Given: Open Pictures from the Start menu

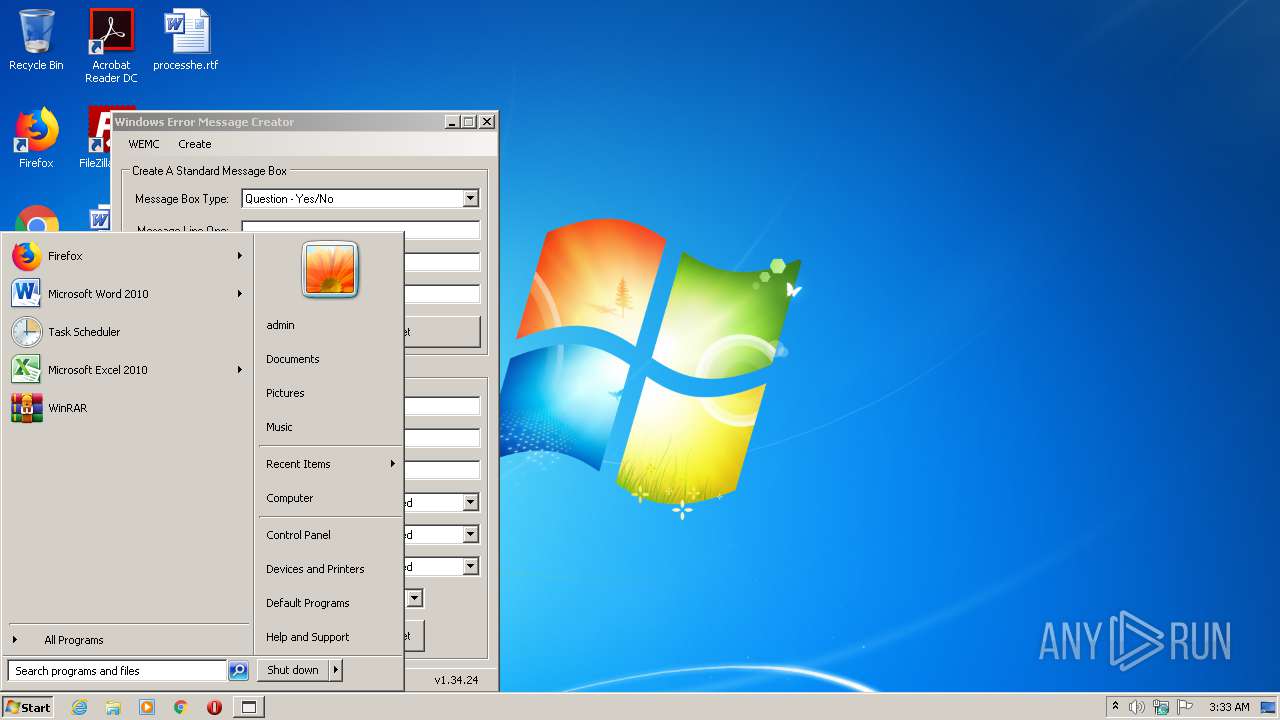Looking at the screenshot, I should pyautogui.click(x=330, y=393).
